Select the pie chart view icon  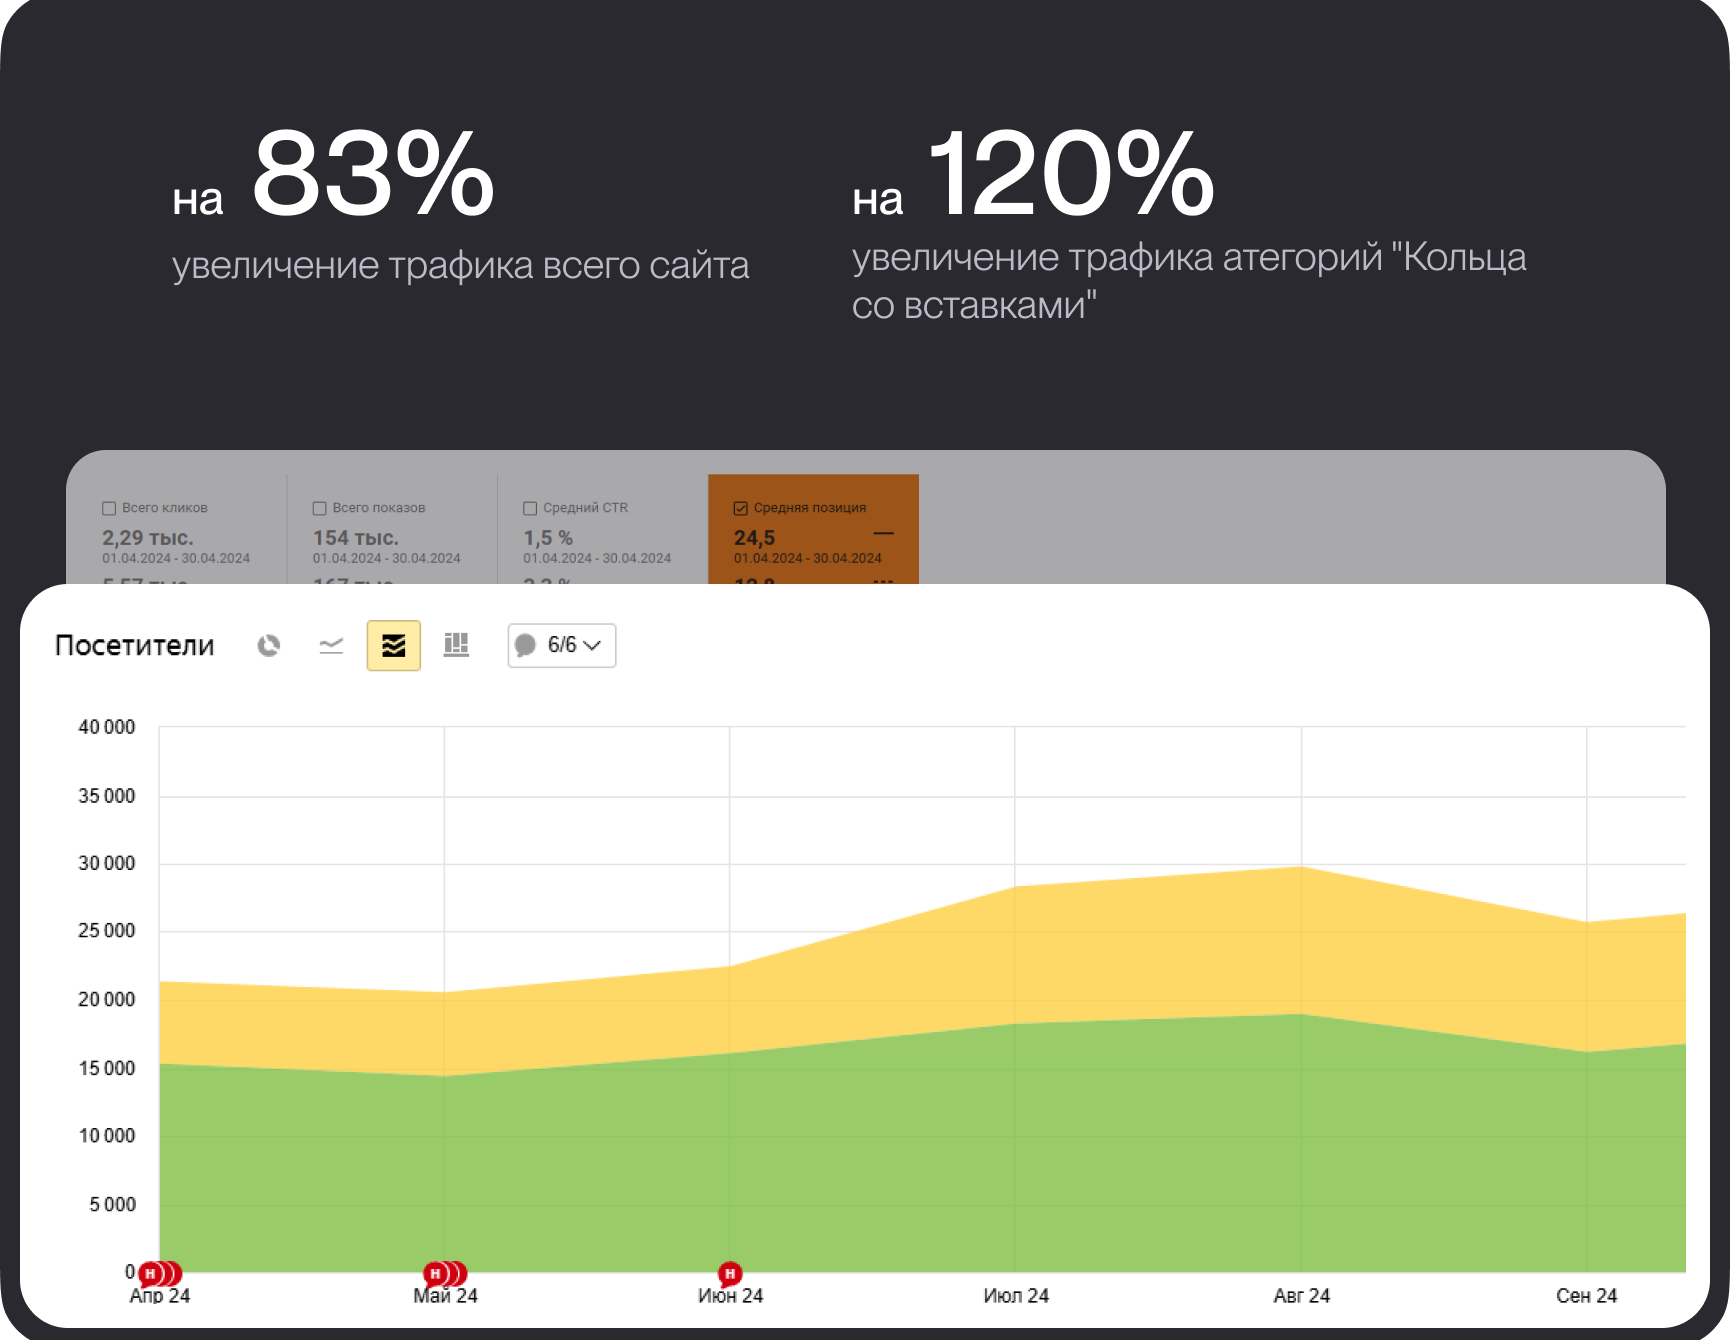pos(268,645)
